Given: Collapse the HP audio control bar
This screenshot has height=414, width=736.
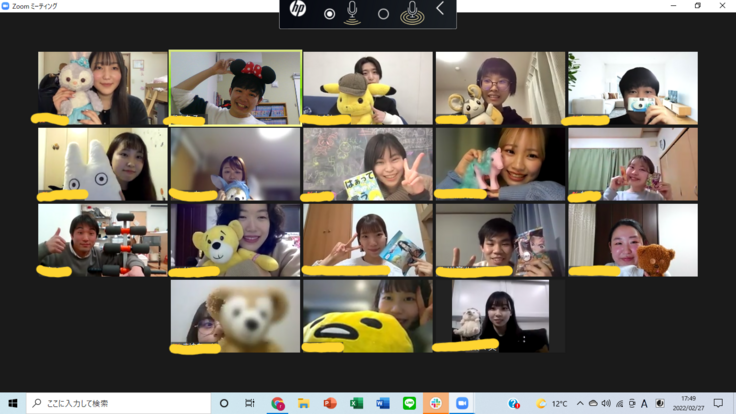Looking at the screenshot, I should (x=440, y=10).
